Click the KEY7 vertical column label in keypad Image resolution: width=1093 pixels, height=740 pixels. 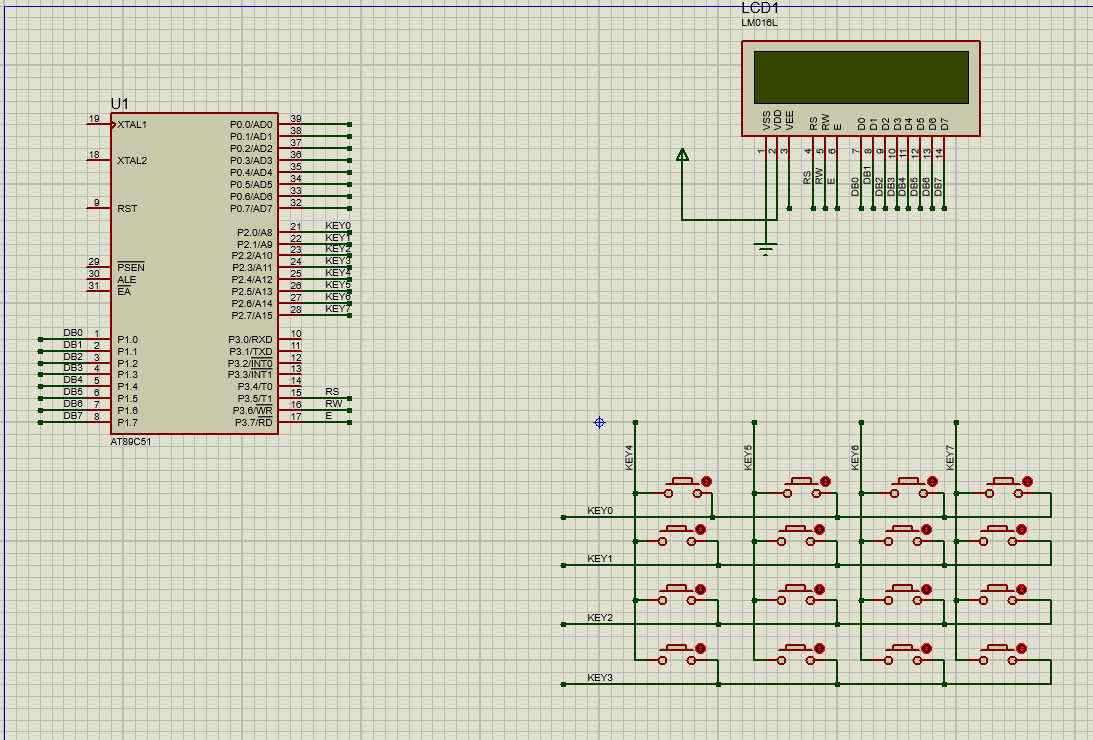click(949, 457)
